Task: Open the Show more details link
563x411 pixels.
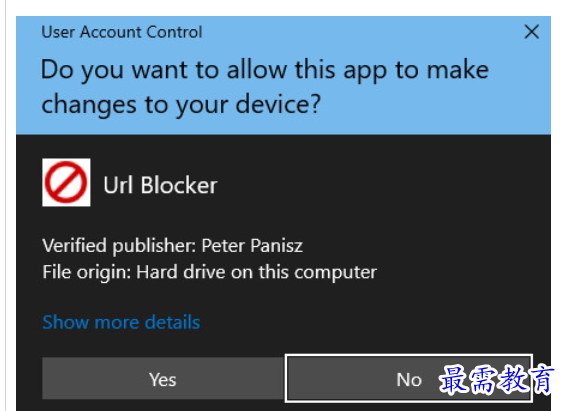Action: 121,322
